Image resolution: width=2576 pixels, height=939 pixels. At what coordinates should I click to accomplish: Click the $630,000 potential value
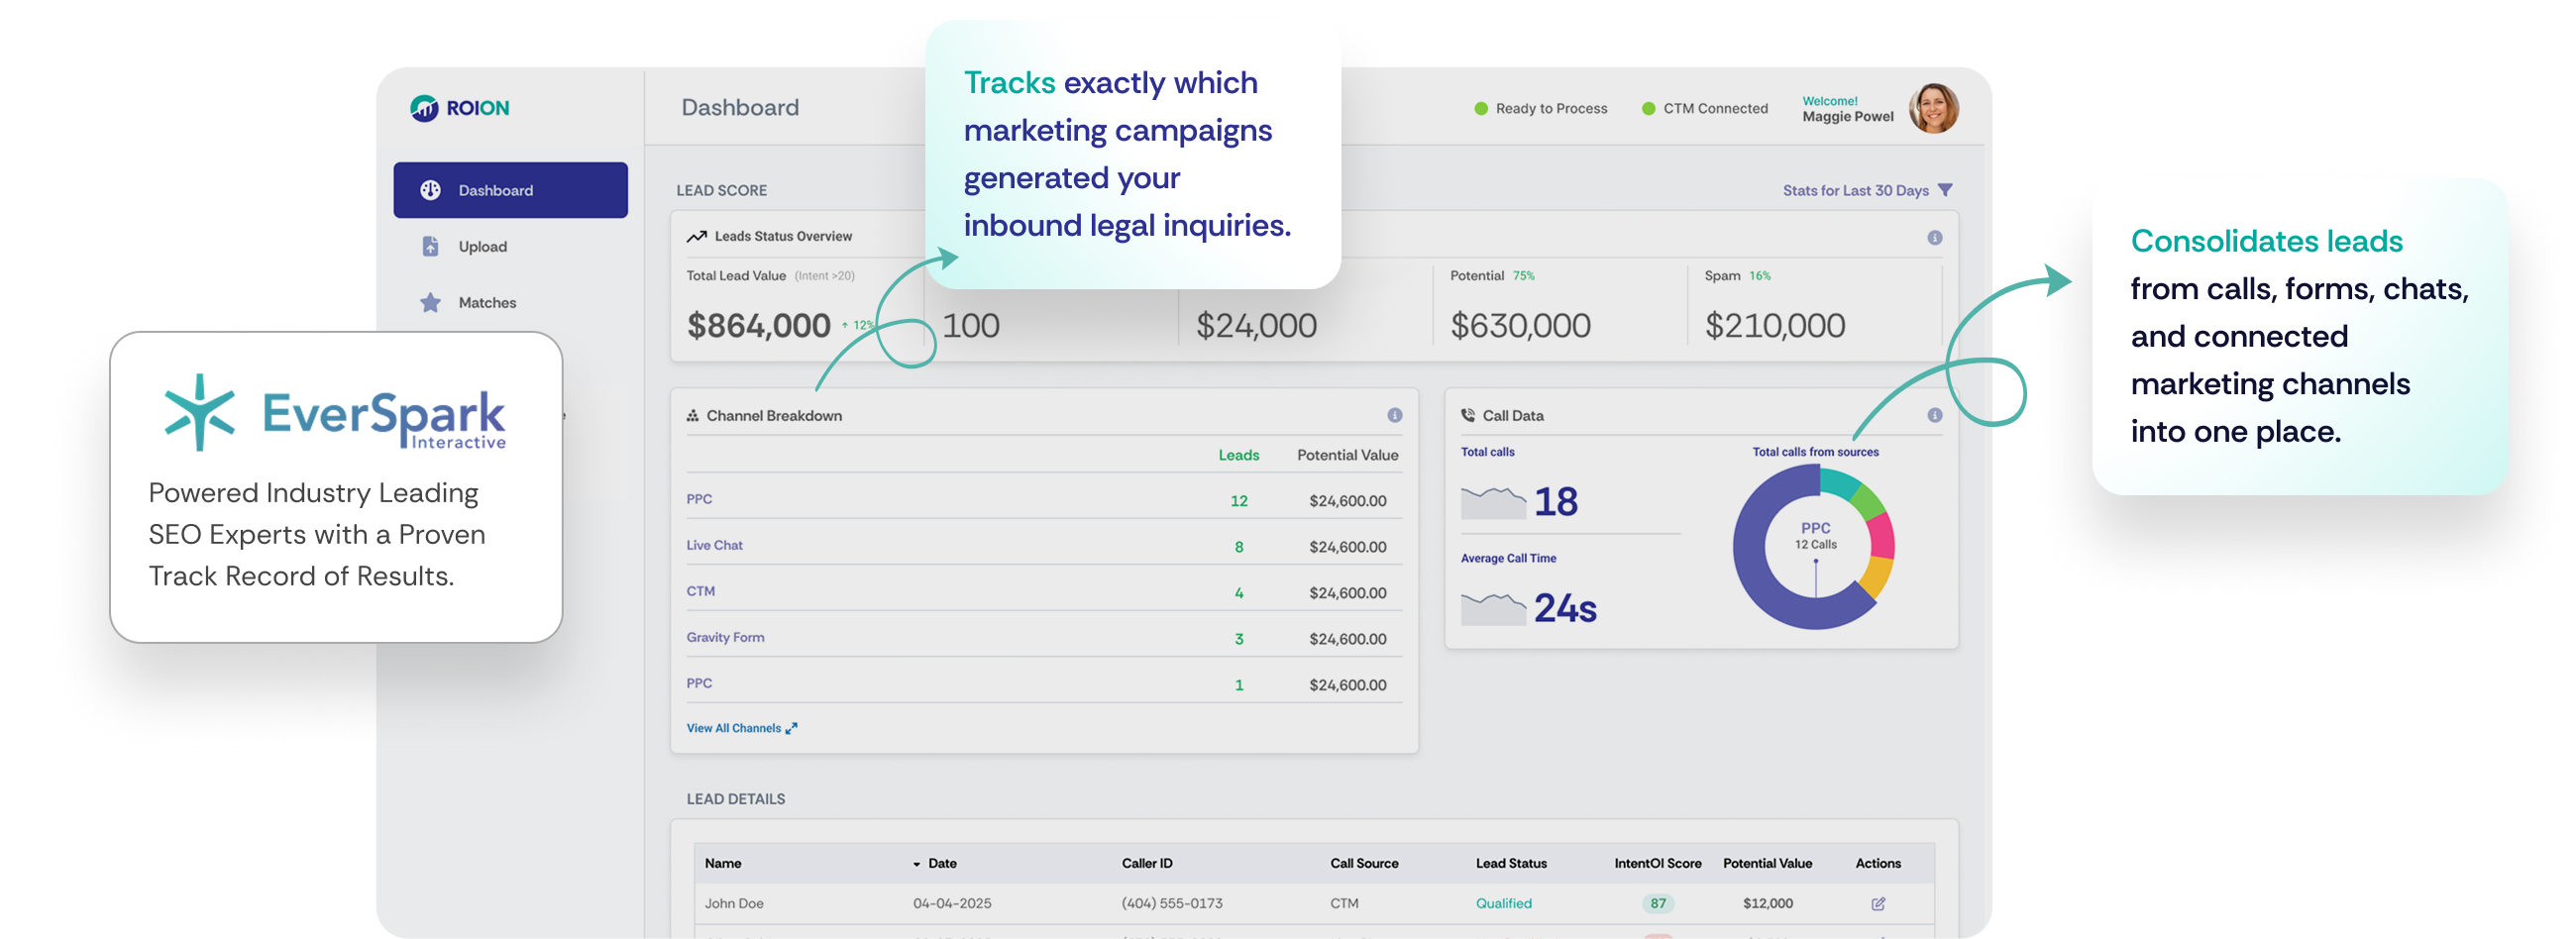(1520, 325)
